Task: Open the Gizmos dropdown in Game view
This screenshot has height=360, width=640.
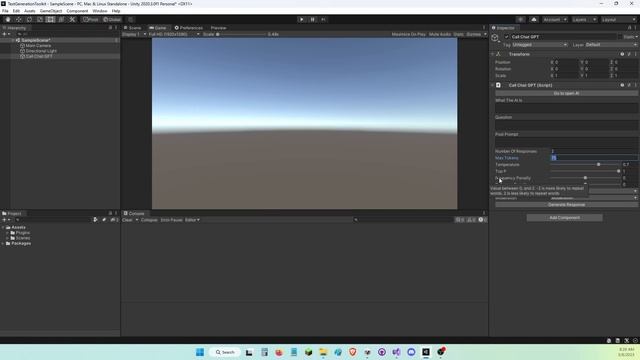Action: tap(476, 34)
